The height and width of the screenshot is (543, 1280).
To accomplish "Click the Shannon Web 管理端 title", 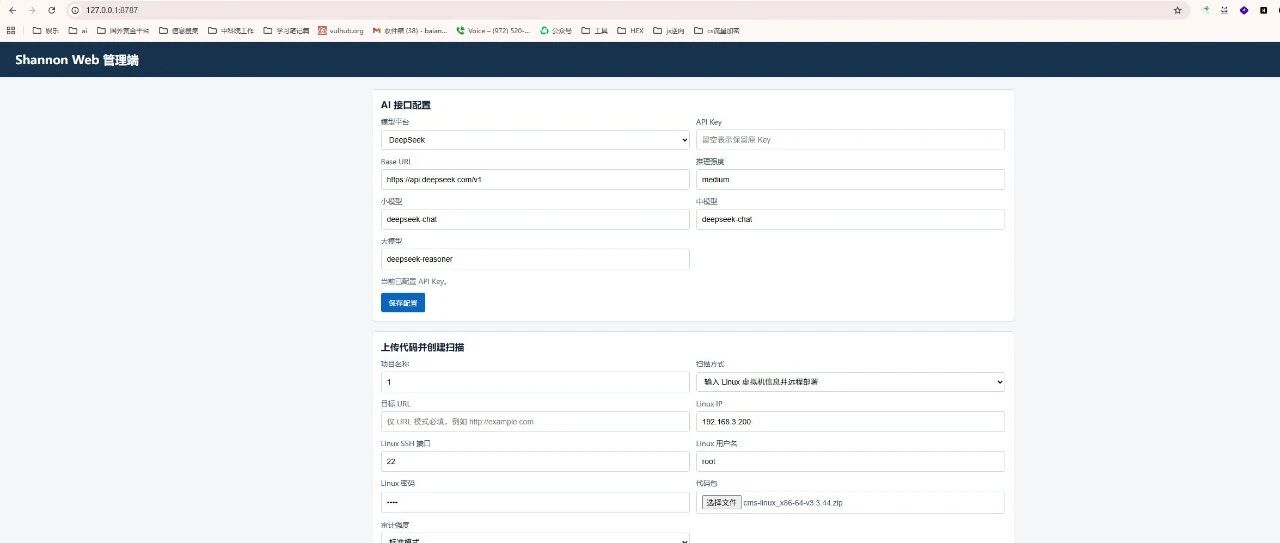I will click(77, 60).
